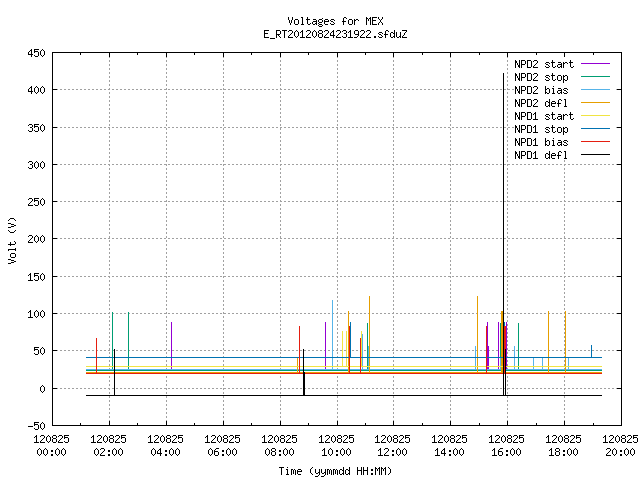Click the NPD2 stop green legend line
Screen dimensions: 640x480
(595, 77)
